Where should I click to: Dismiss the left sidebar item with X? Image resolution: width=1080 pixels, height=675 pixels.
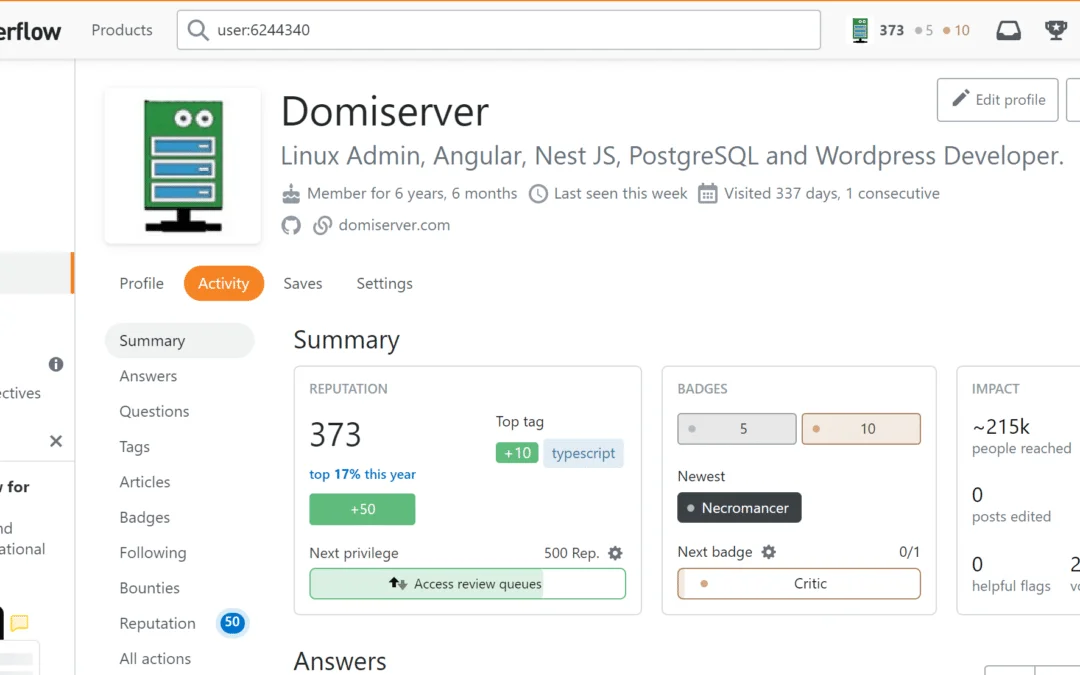(56, 441)
